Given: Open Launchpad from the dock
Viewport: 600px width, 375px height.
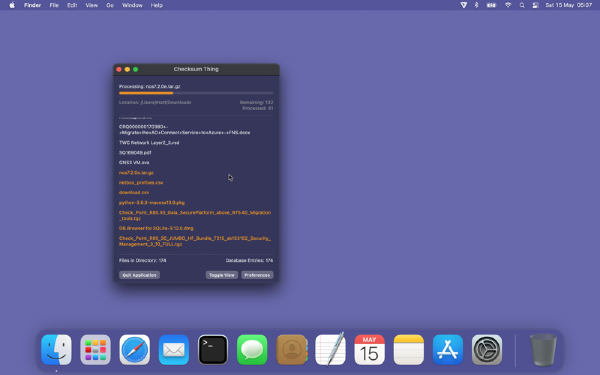Looking at the screenshot, I should [x=96, y=350].
